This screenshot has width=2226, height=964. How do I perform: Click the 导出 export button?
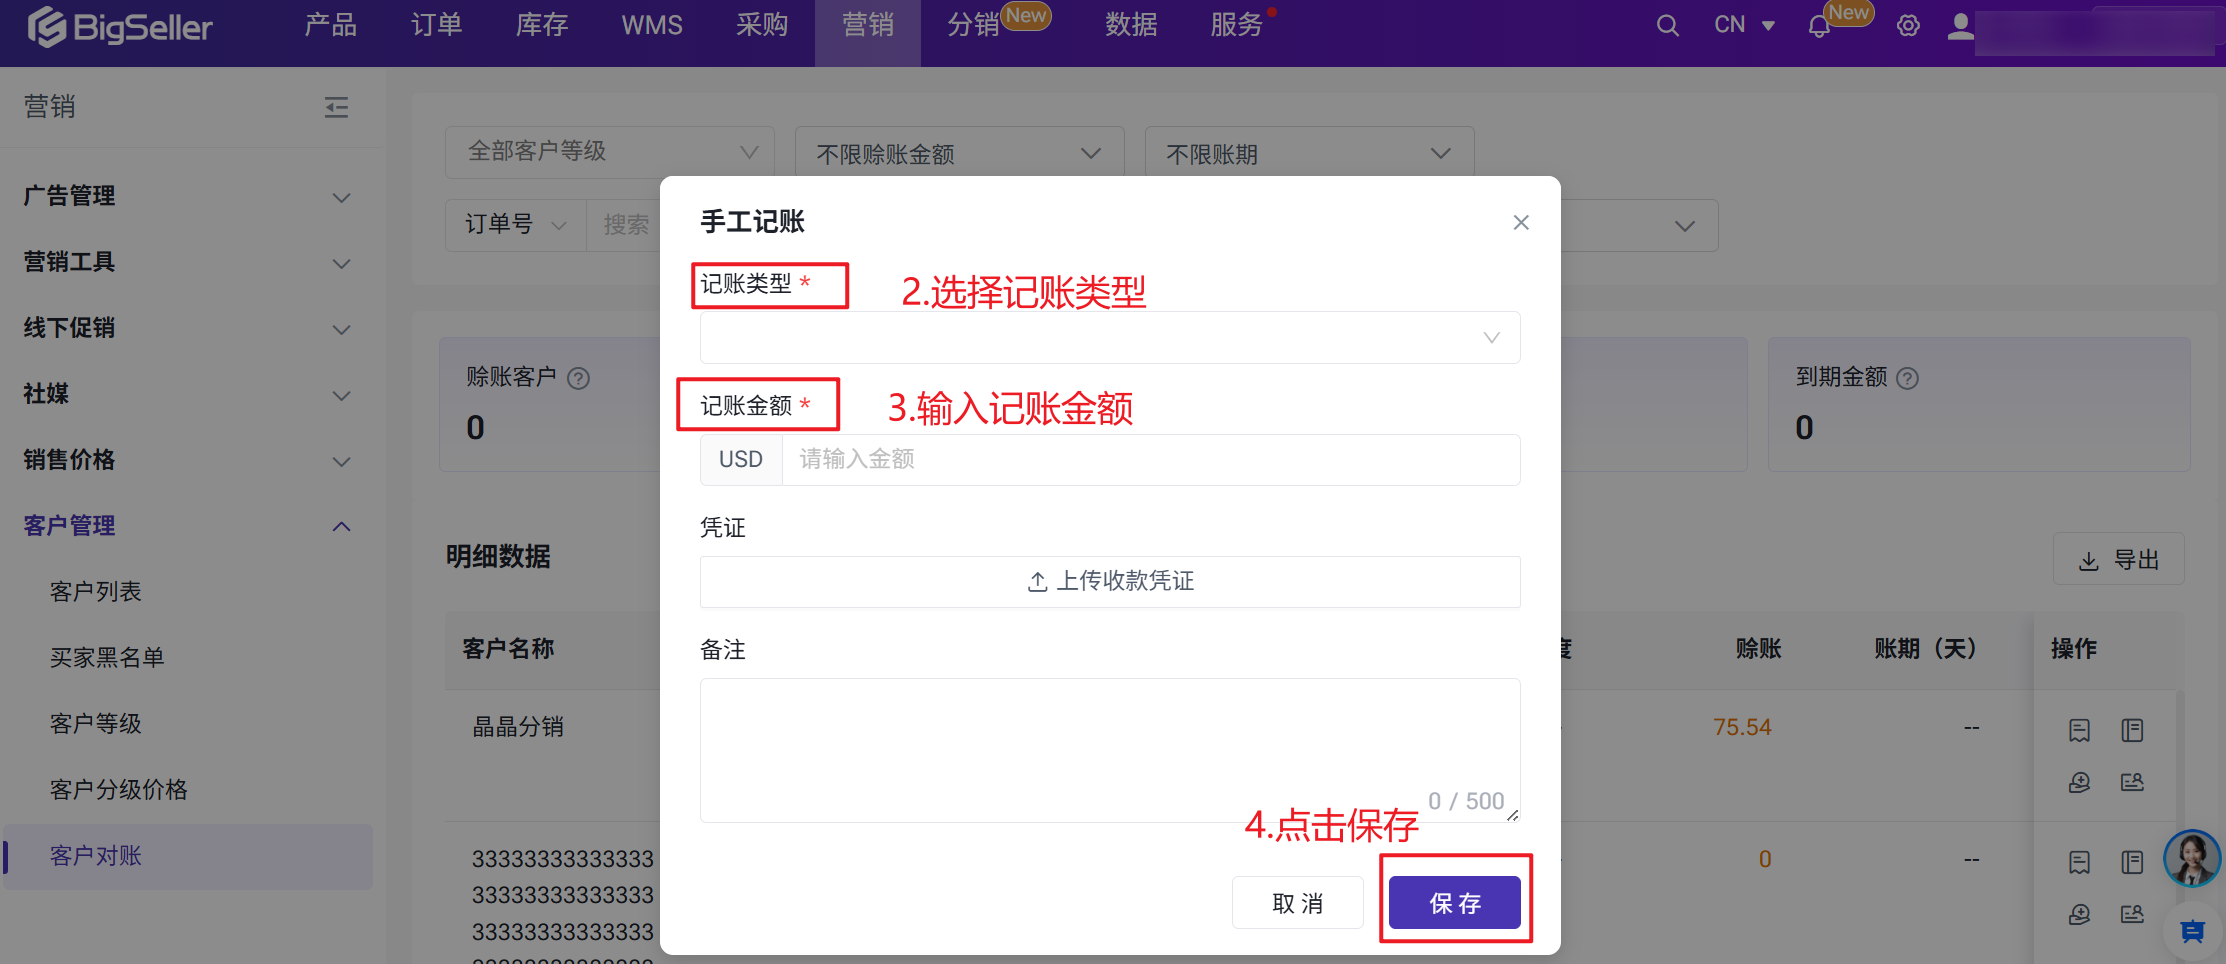[x=2119, y=560]
